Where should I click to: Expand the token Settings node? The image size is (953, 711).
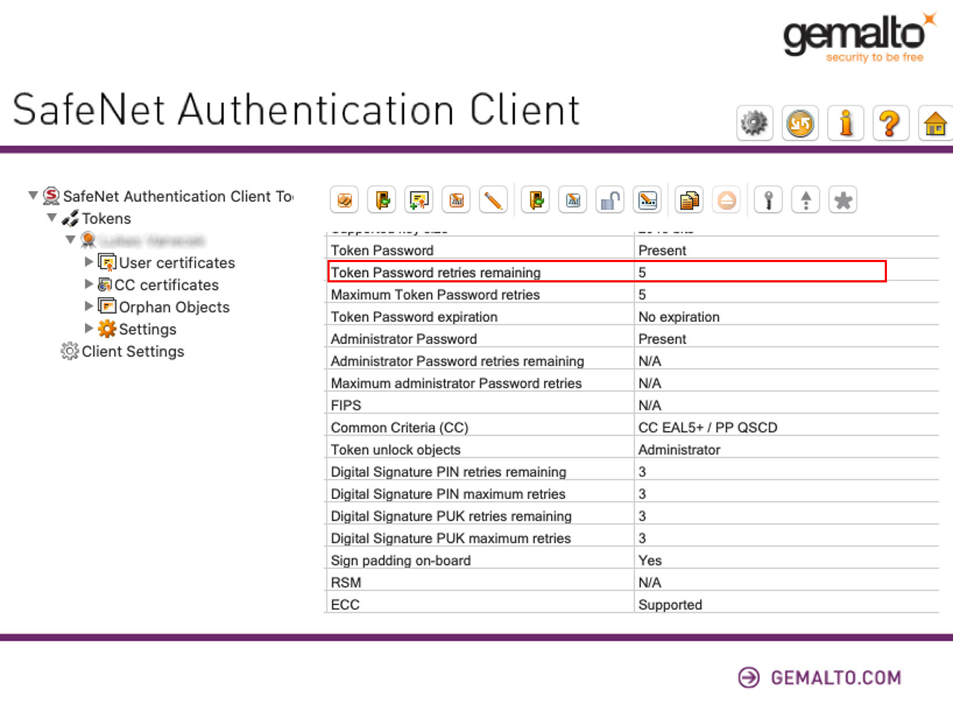coord(89,328)
